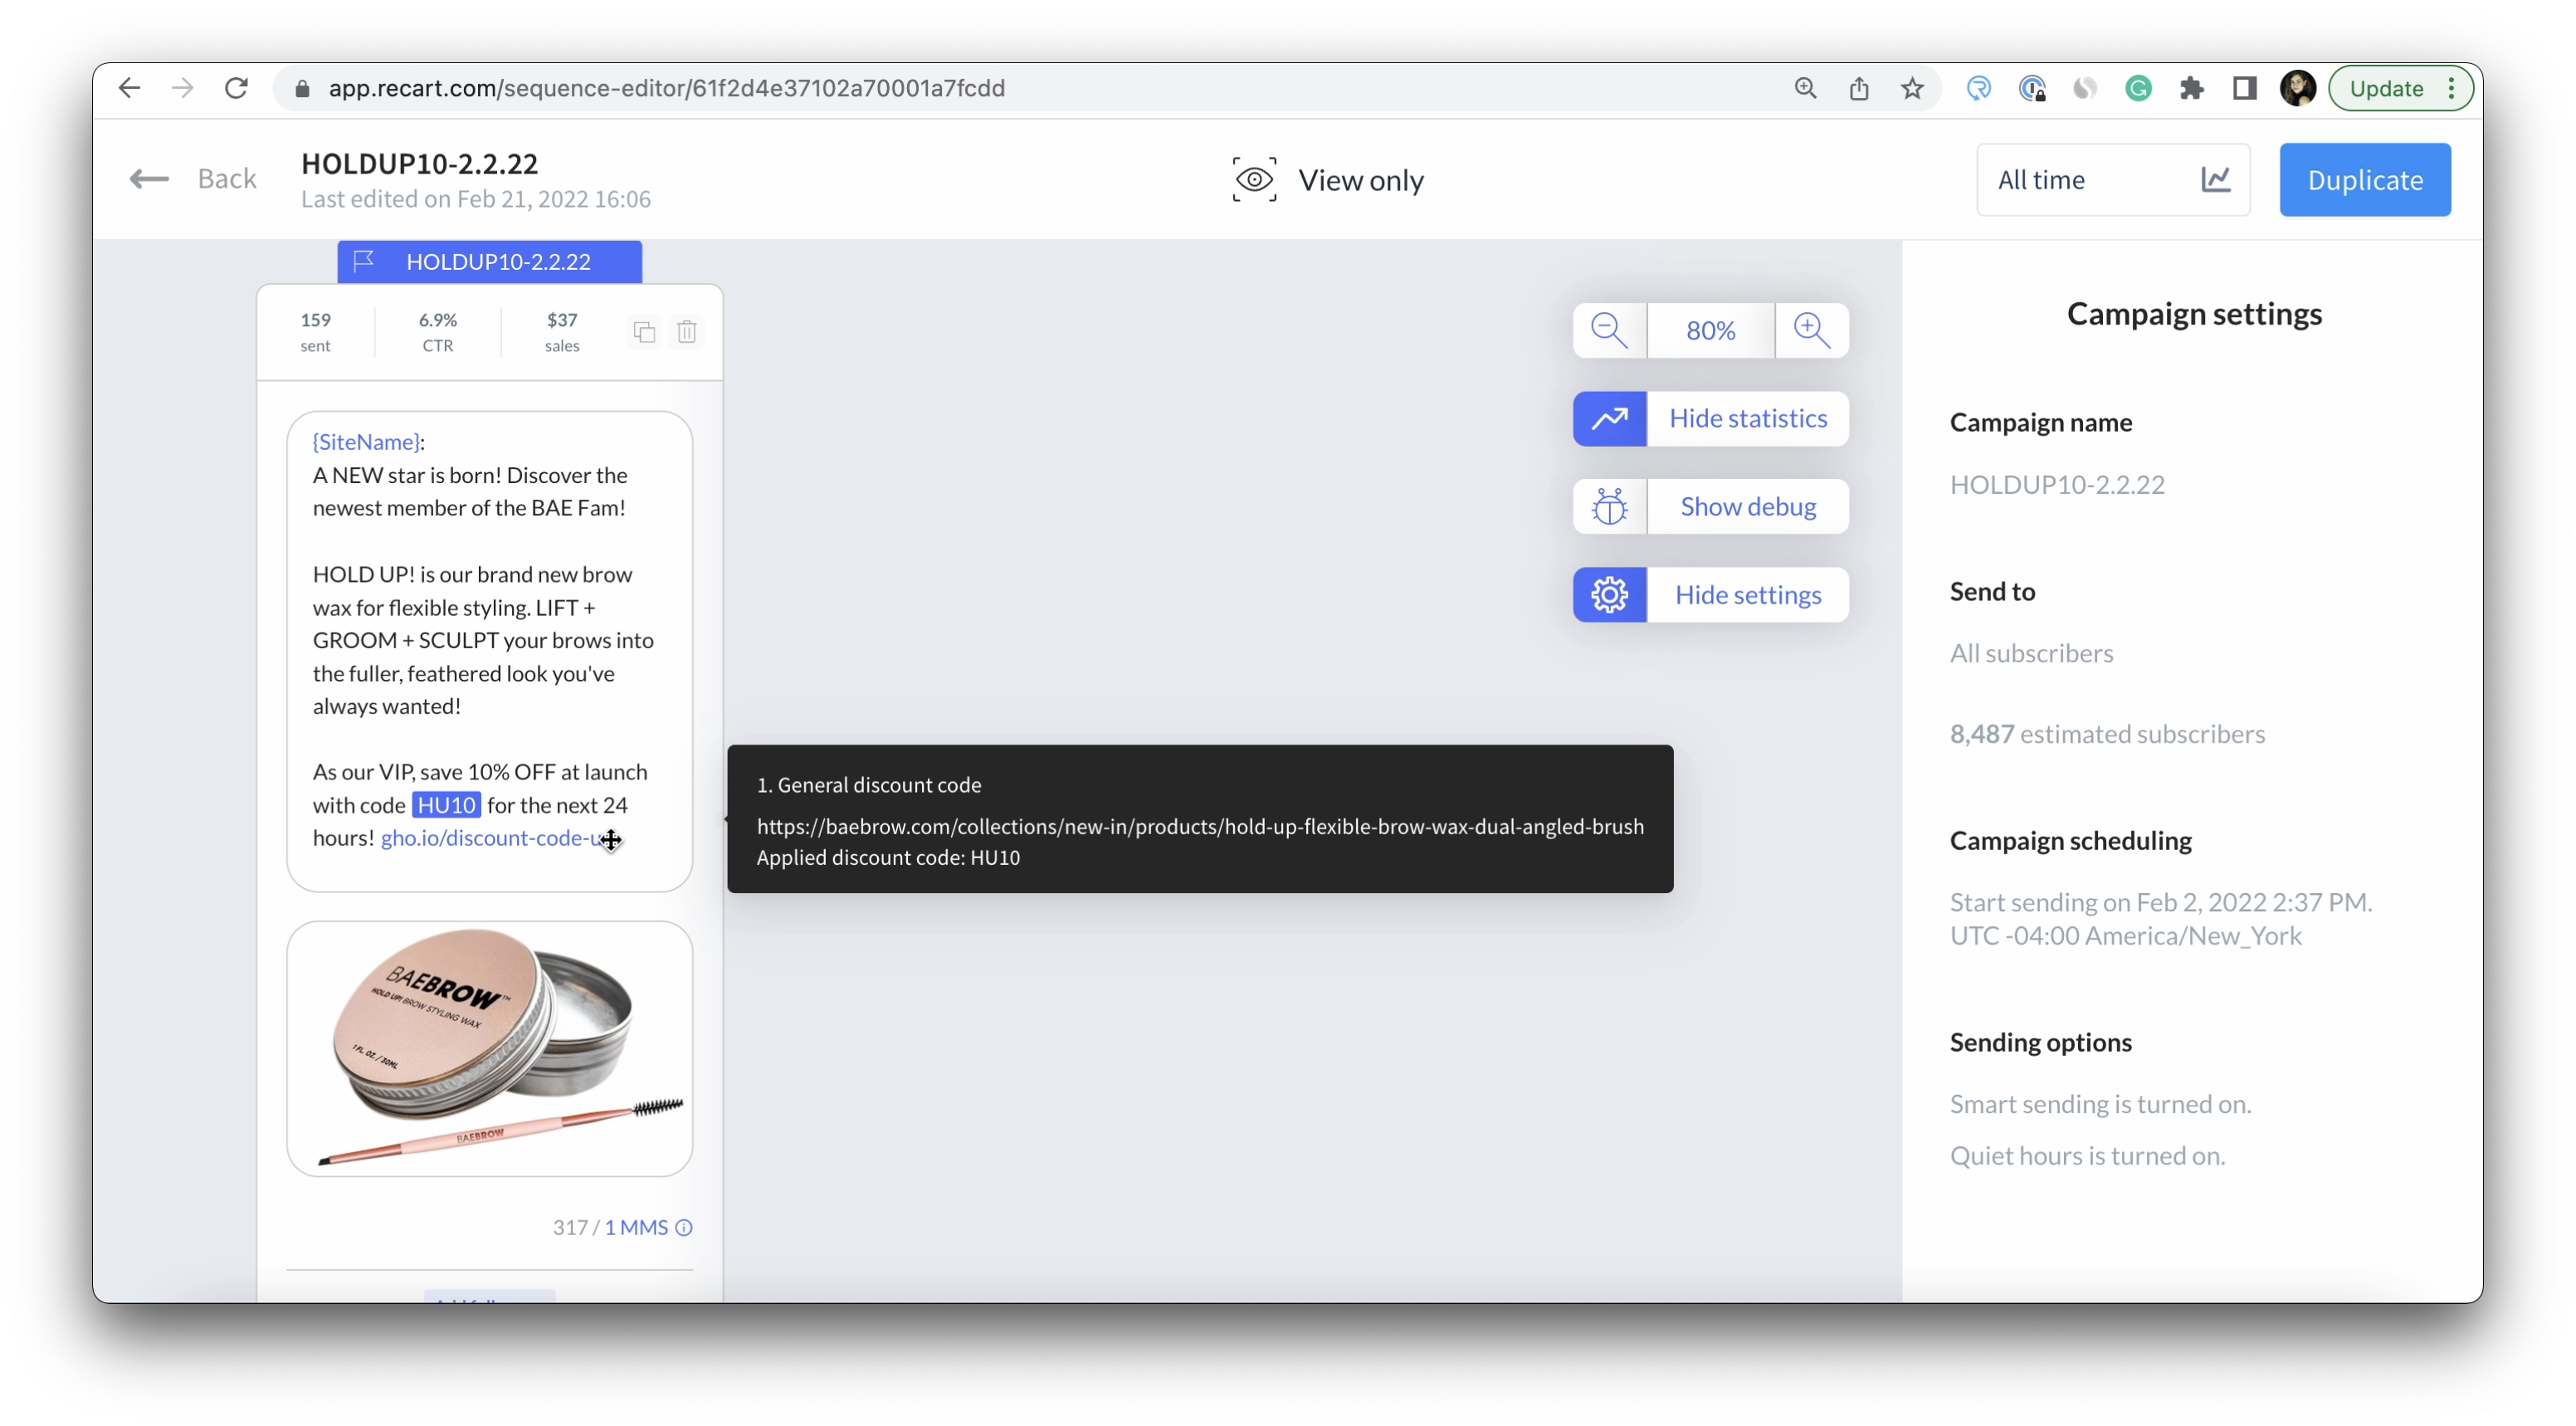Image resolution: width=2576 pixels, height=1426 pixels.
Task: Click the 1 MMS info link
Action: click(x=636, y=1227)
